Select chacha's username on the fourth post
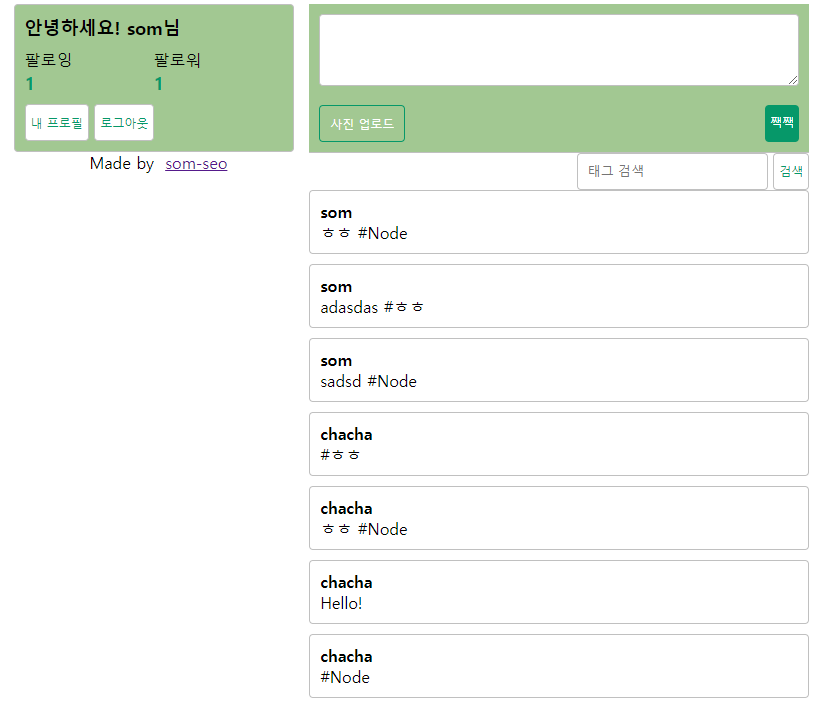829x705 pixels. point(346,434)
